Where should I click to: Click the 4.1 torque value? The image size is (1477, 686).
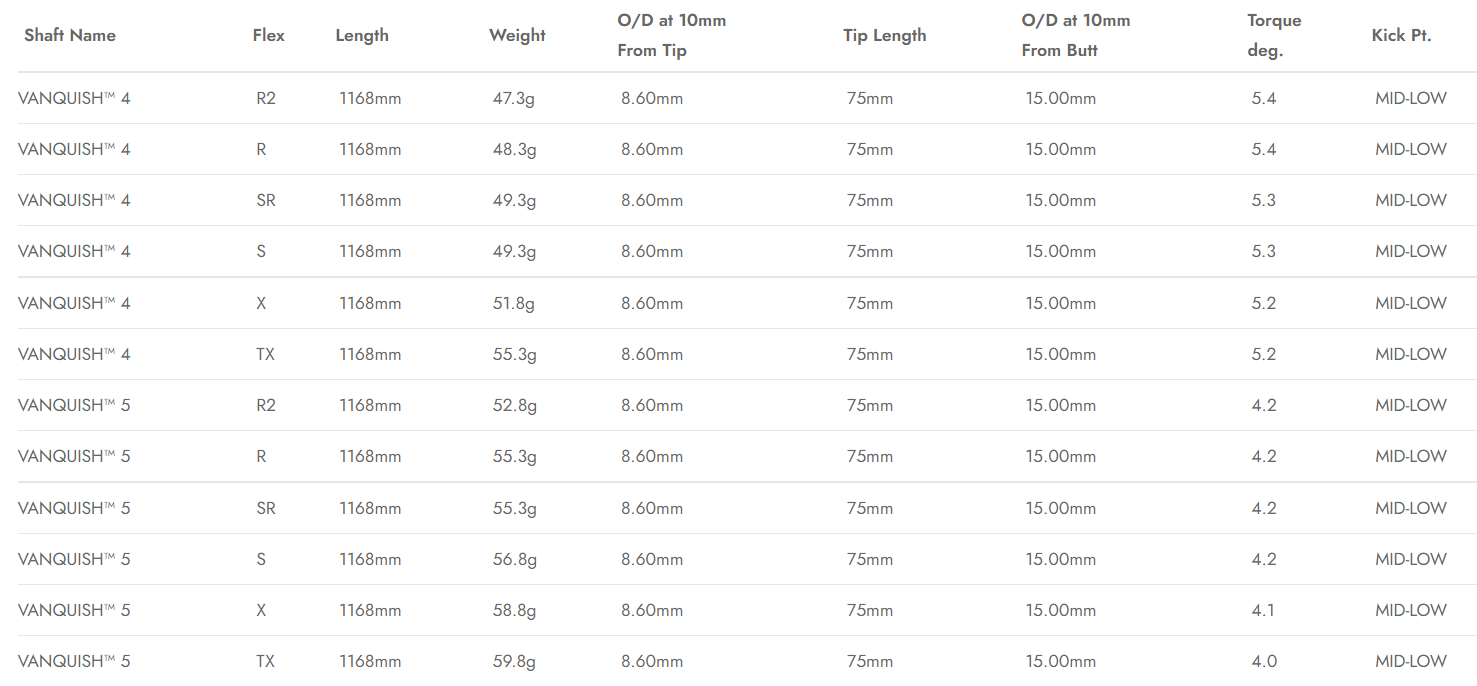click(1263, 610)
